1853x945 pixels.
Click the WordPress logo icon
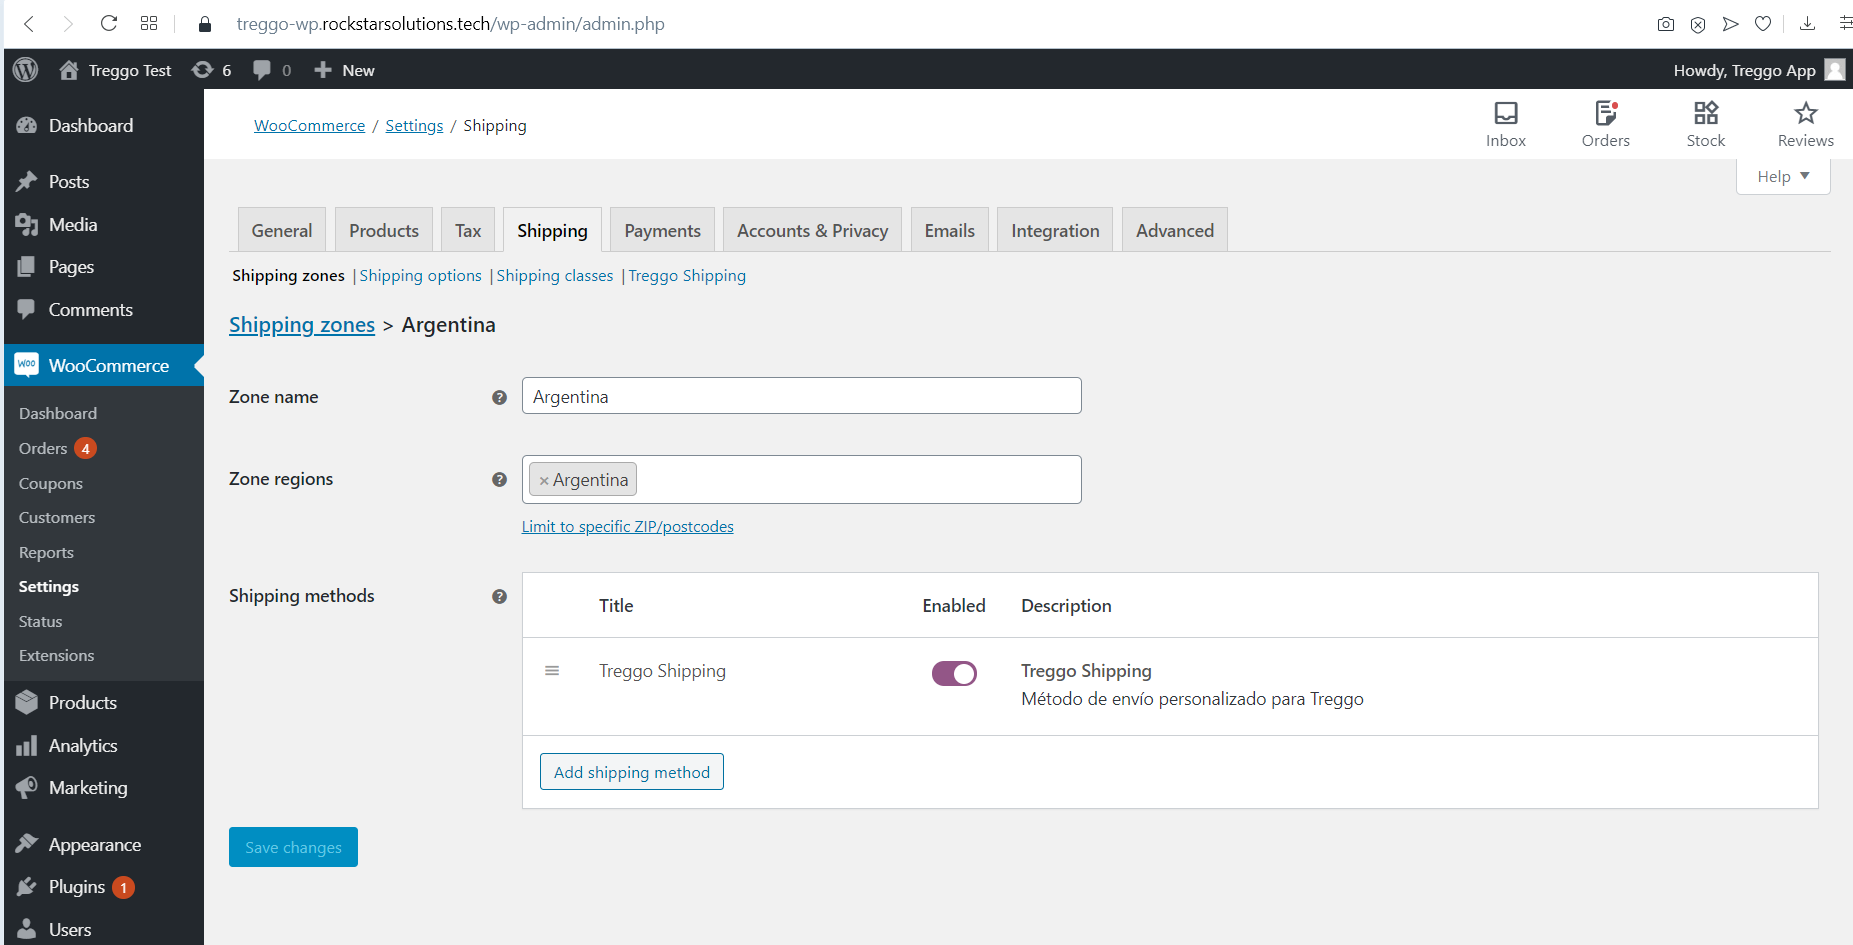pyautogui.click(x=26, y=70)
